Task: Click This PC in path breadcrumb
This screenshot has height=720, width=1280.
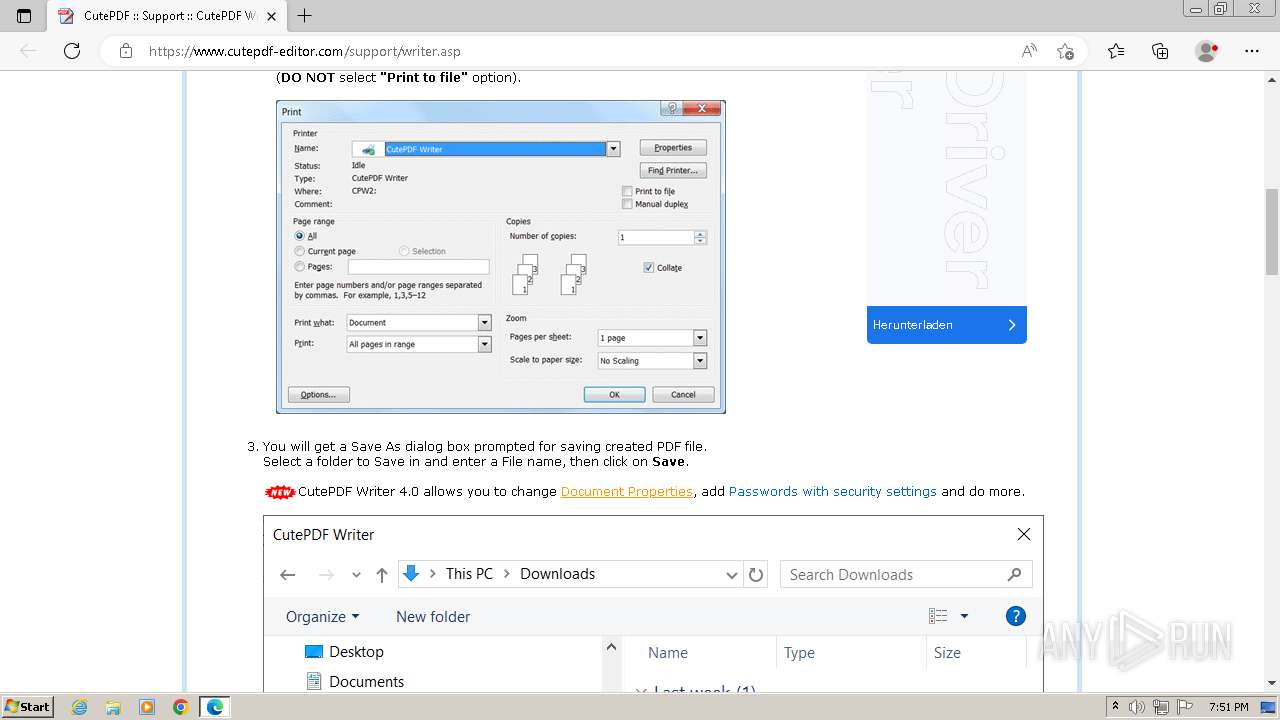Action: click(469, 574)
